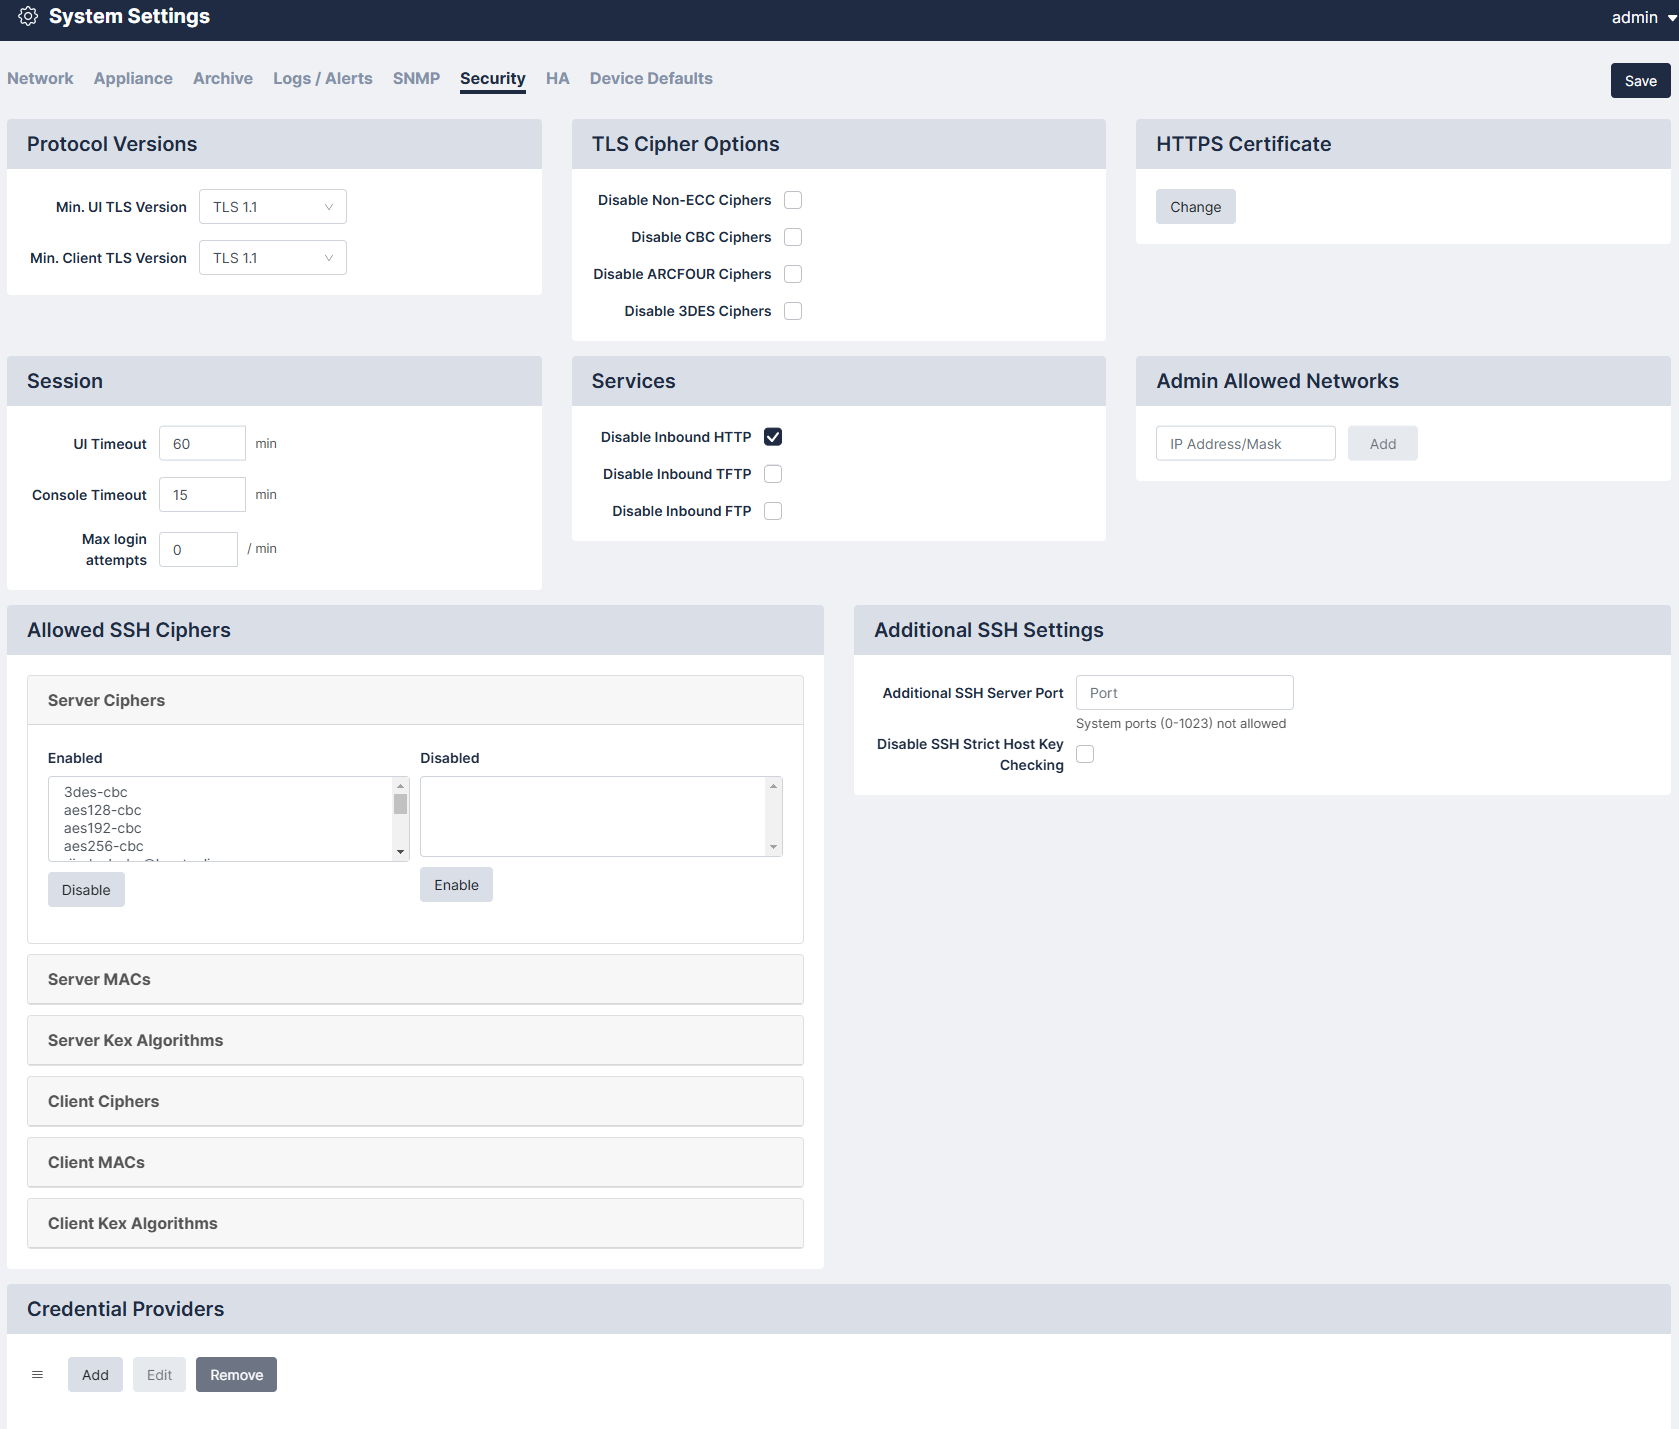1679x1429 pixels.
Task: Go to the Logs / Alerts tab
Action: point(322,78)
